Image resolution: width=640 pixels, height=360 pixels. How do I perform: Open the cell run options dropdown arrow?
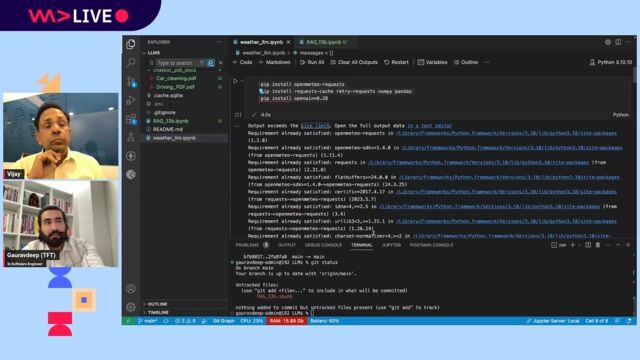click(x=242, y=81)
